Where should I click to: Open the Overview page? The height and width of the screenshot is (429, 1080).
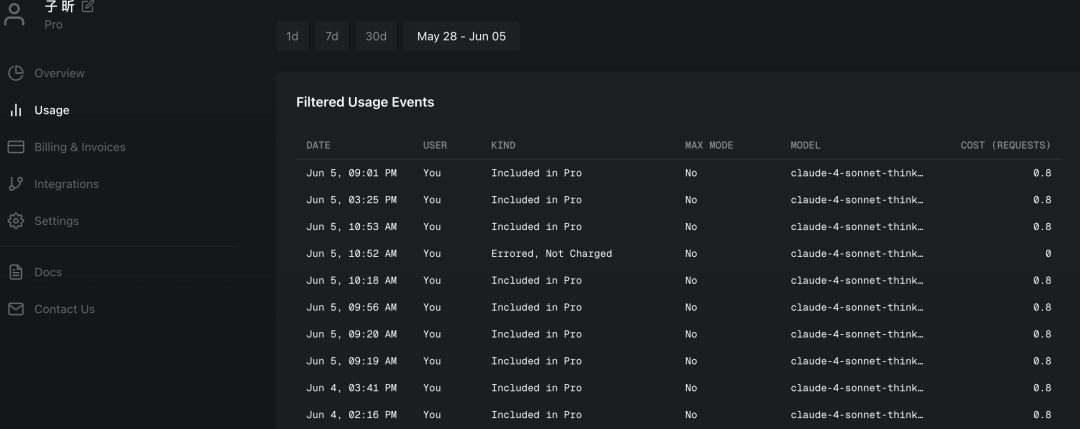pyautogui.click(x=59, y=73)
